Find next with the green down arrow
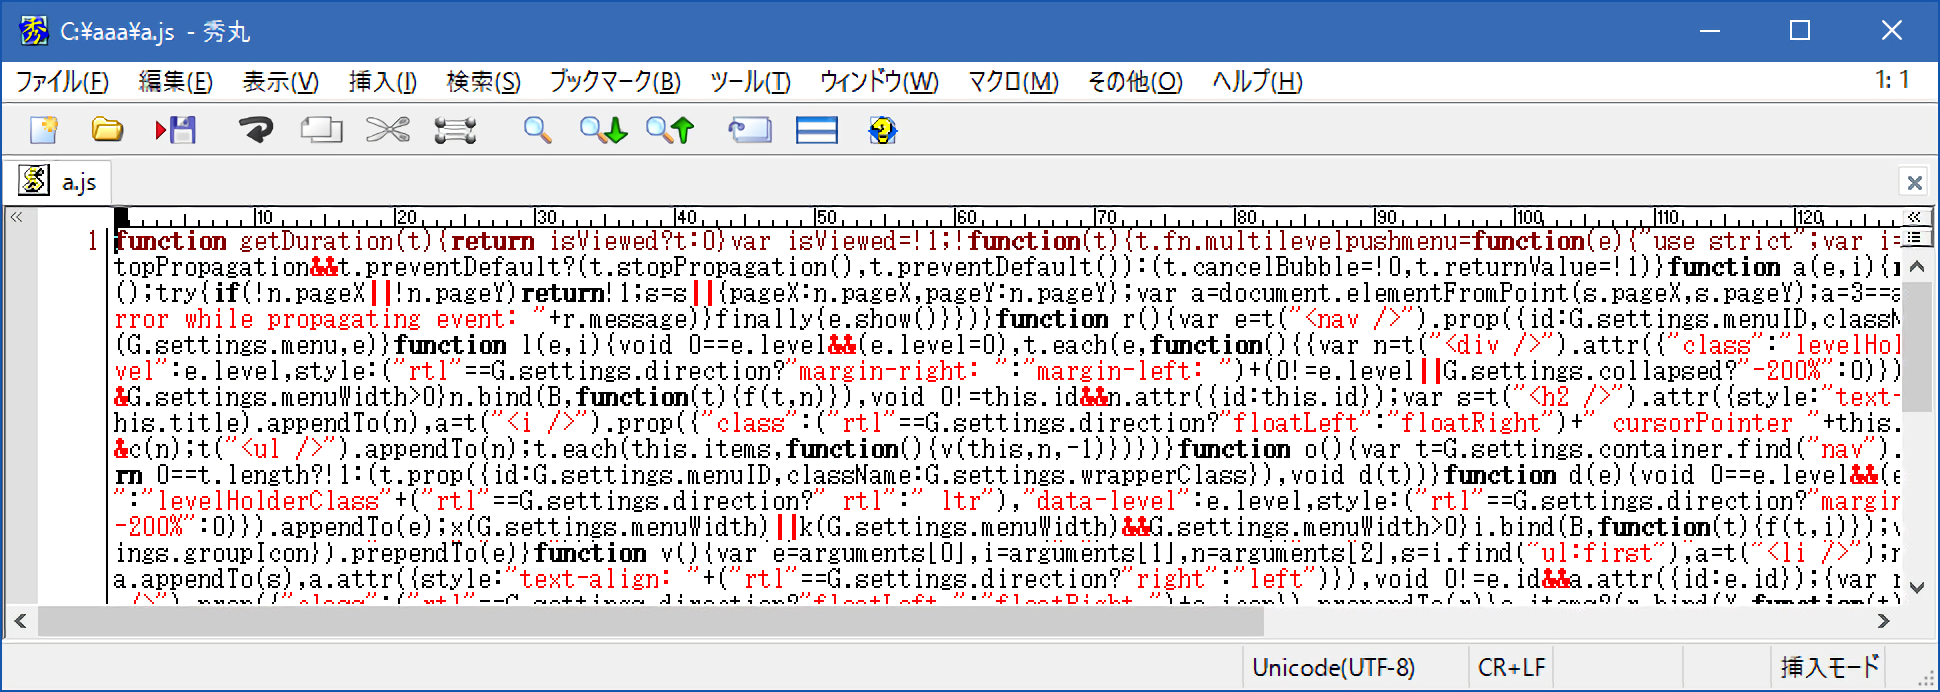 coord(603,130)
